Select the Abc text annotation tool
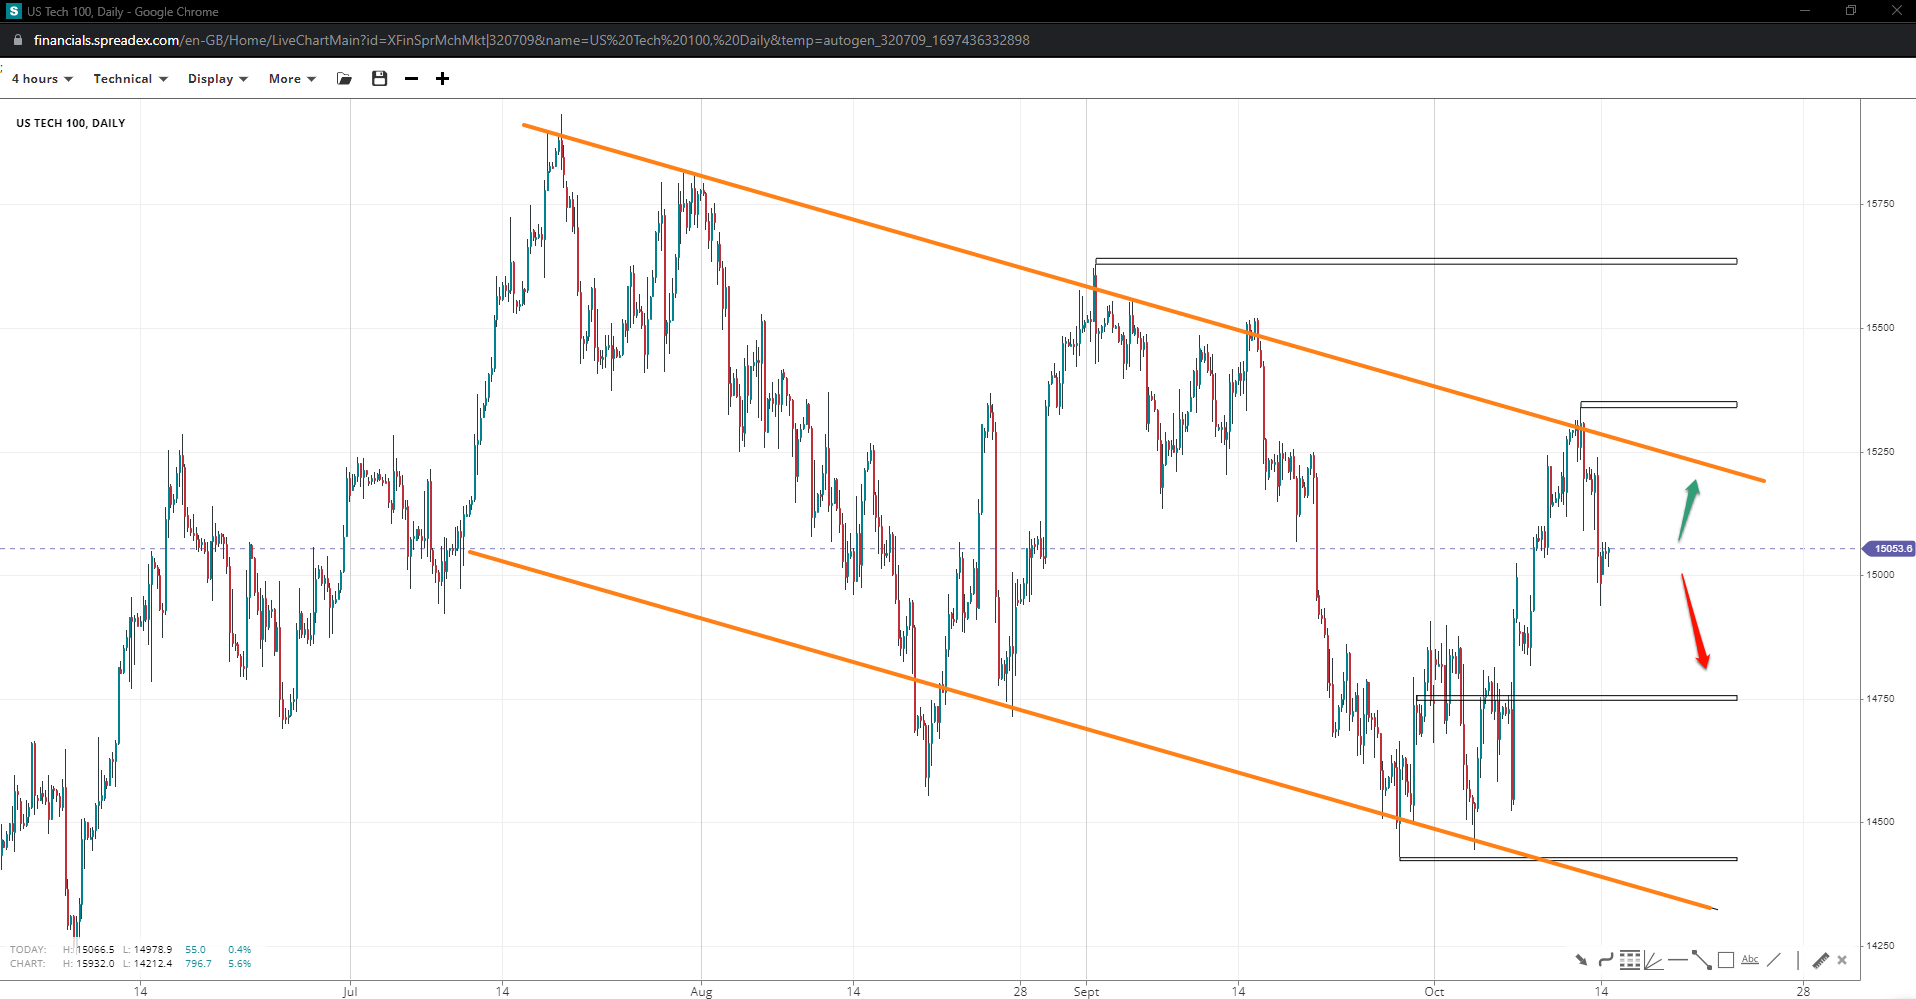This screenshot has width=1916, height=999. point(1750,960)
